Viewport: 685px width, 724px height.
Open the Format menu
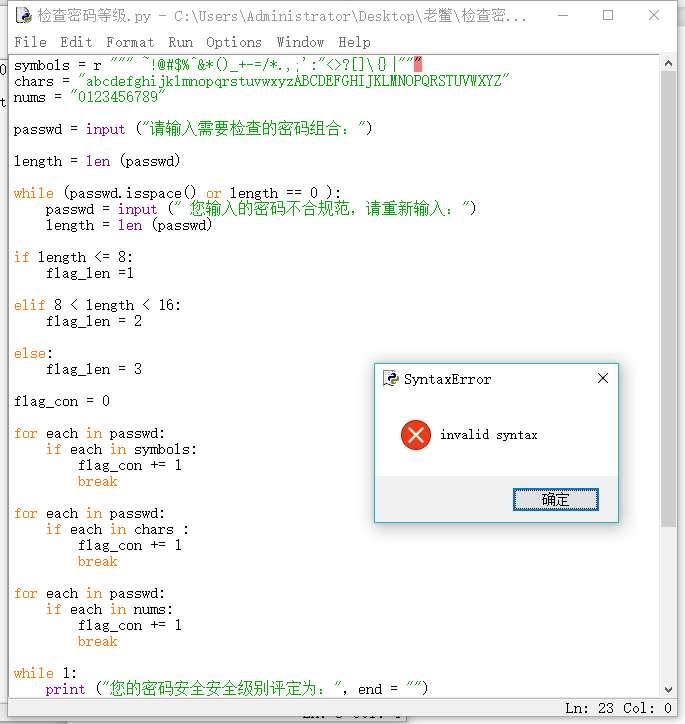(x=130, y=42)
